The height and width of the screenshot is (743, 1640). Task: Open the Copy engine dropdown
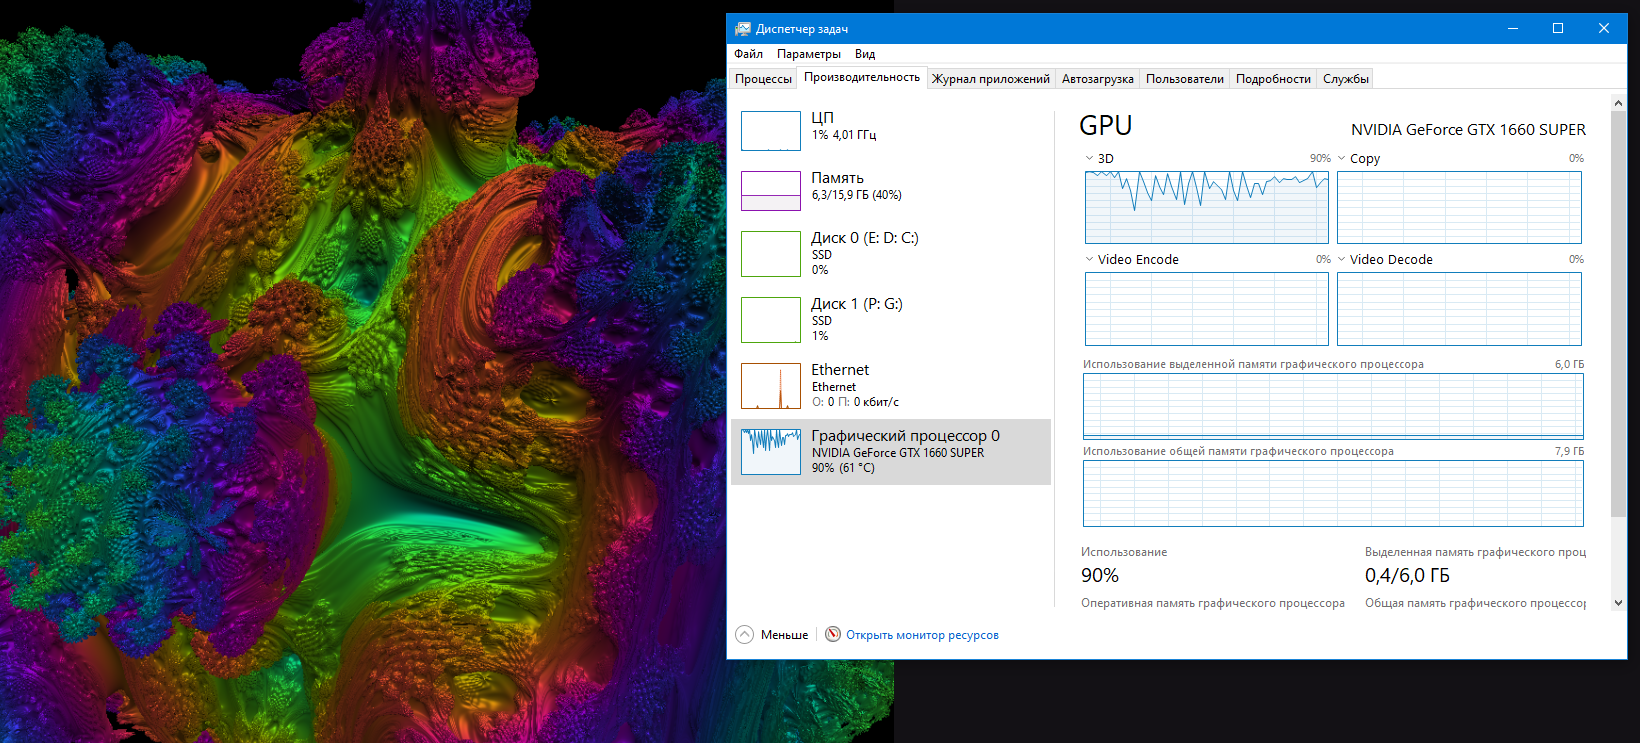[x=1342, y=158]
